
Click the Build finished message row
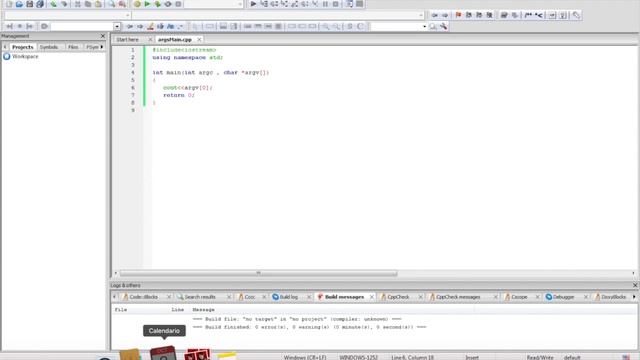click(x=309, y=327)
